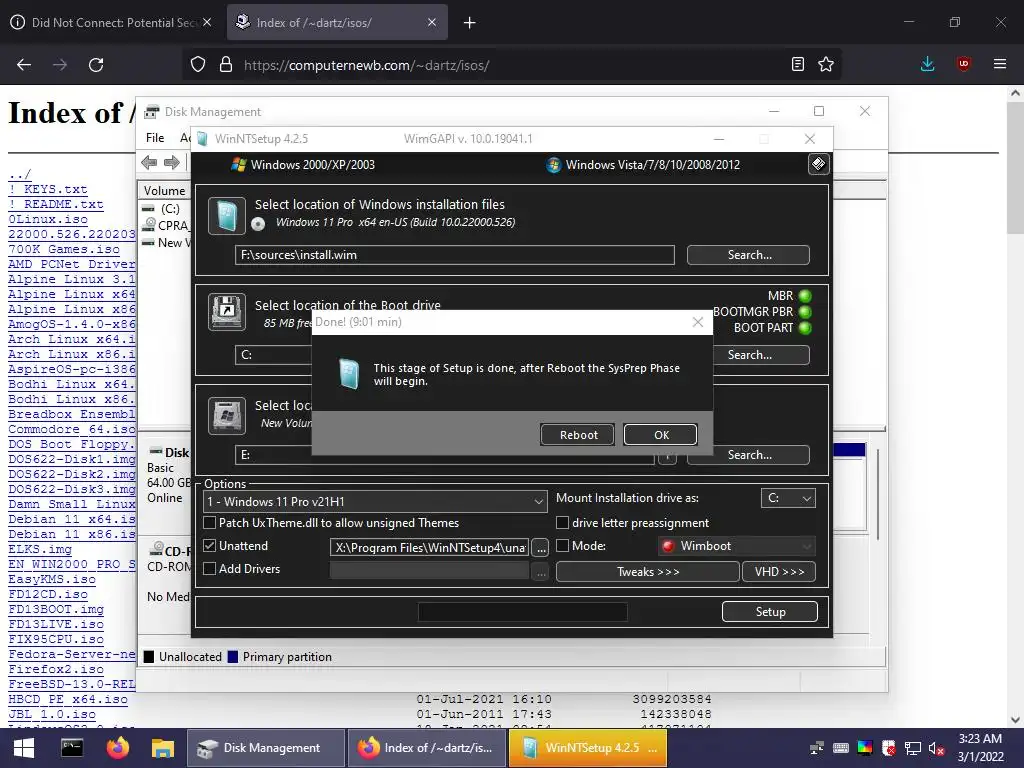This screenshot has width=1024, height=768.
Task: Click the Setup button in WinNTSetup
Action: (x=770, y=612)
